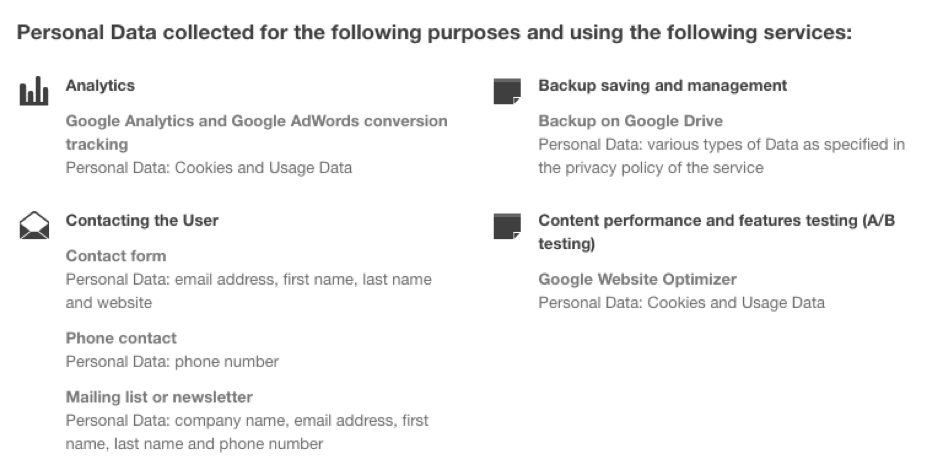The image size is (941, 464).
Task: Click Analytics' Cookies and Usage Data text
Action: (x=209, y=168)
